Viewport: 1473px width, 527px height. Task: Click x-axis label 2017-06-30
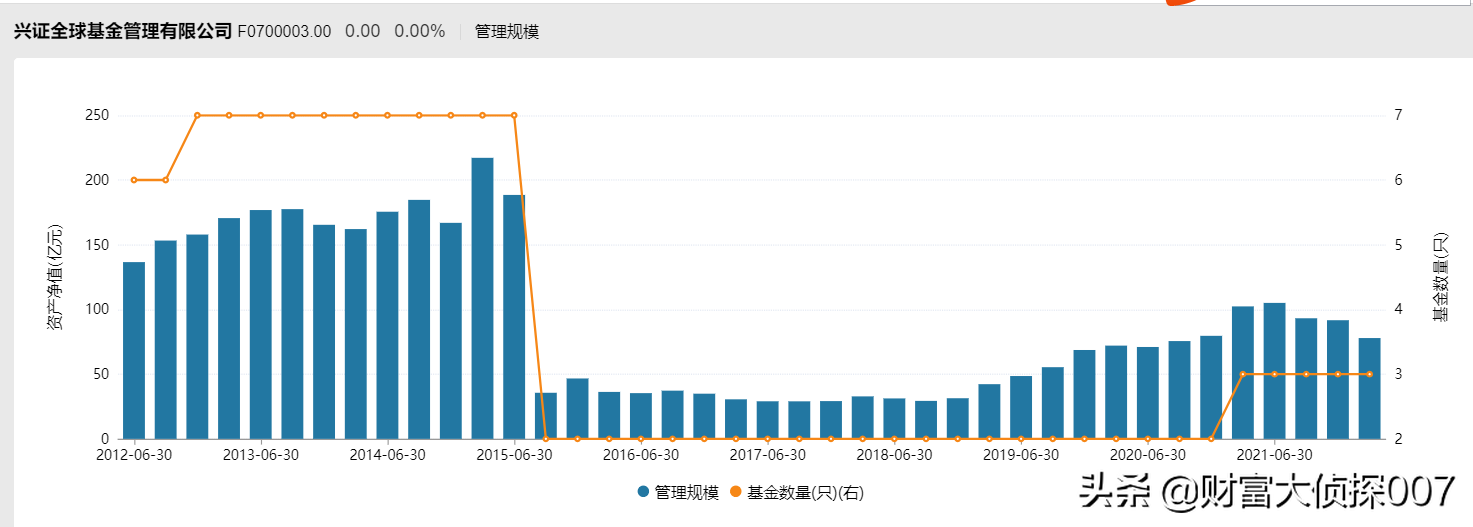pyautogui.click(x=767, y=455)
